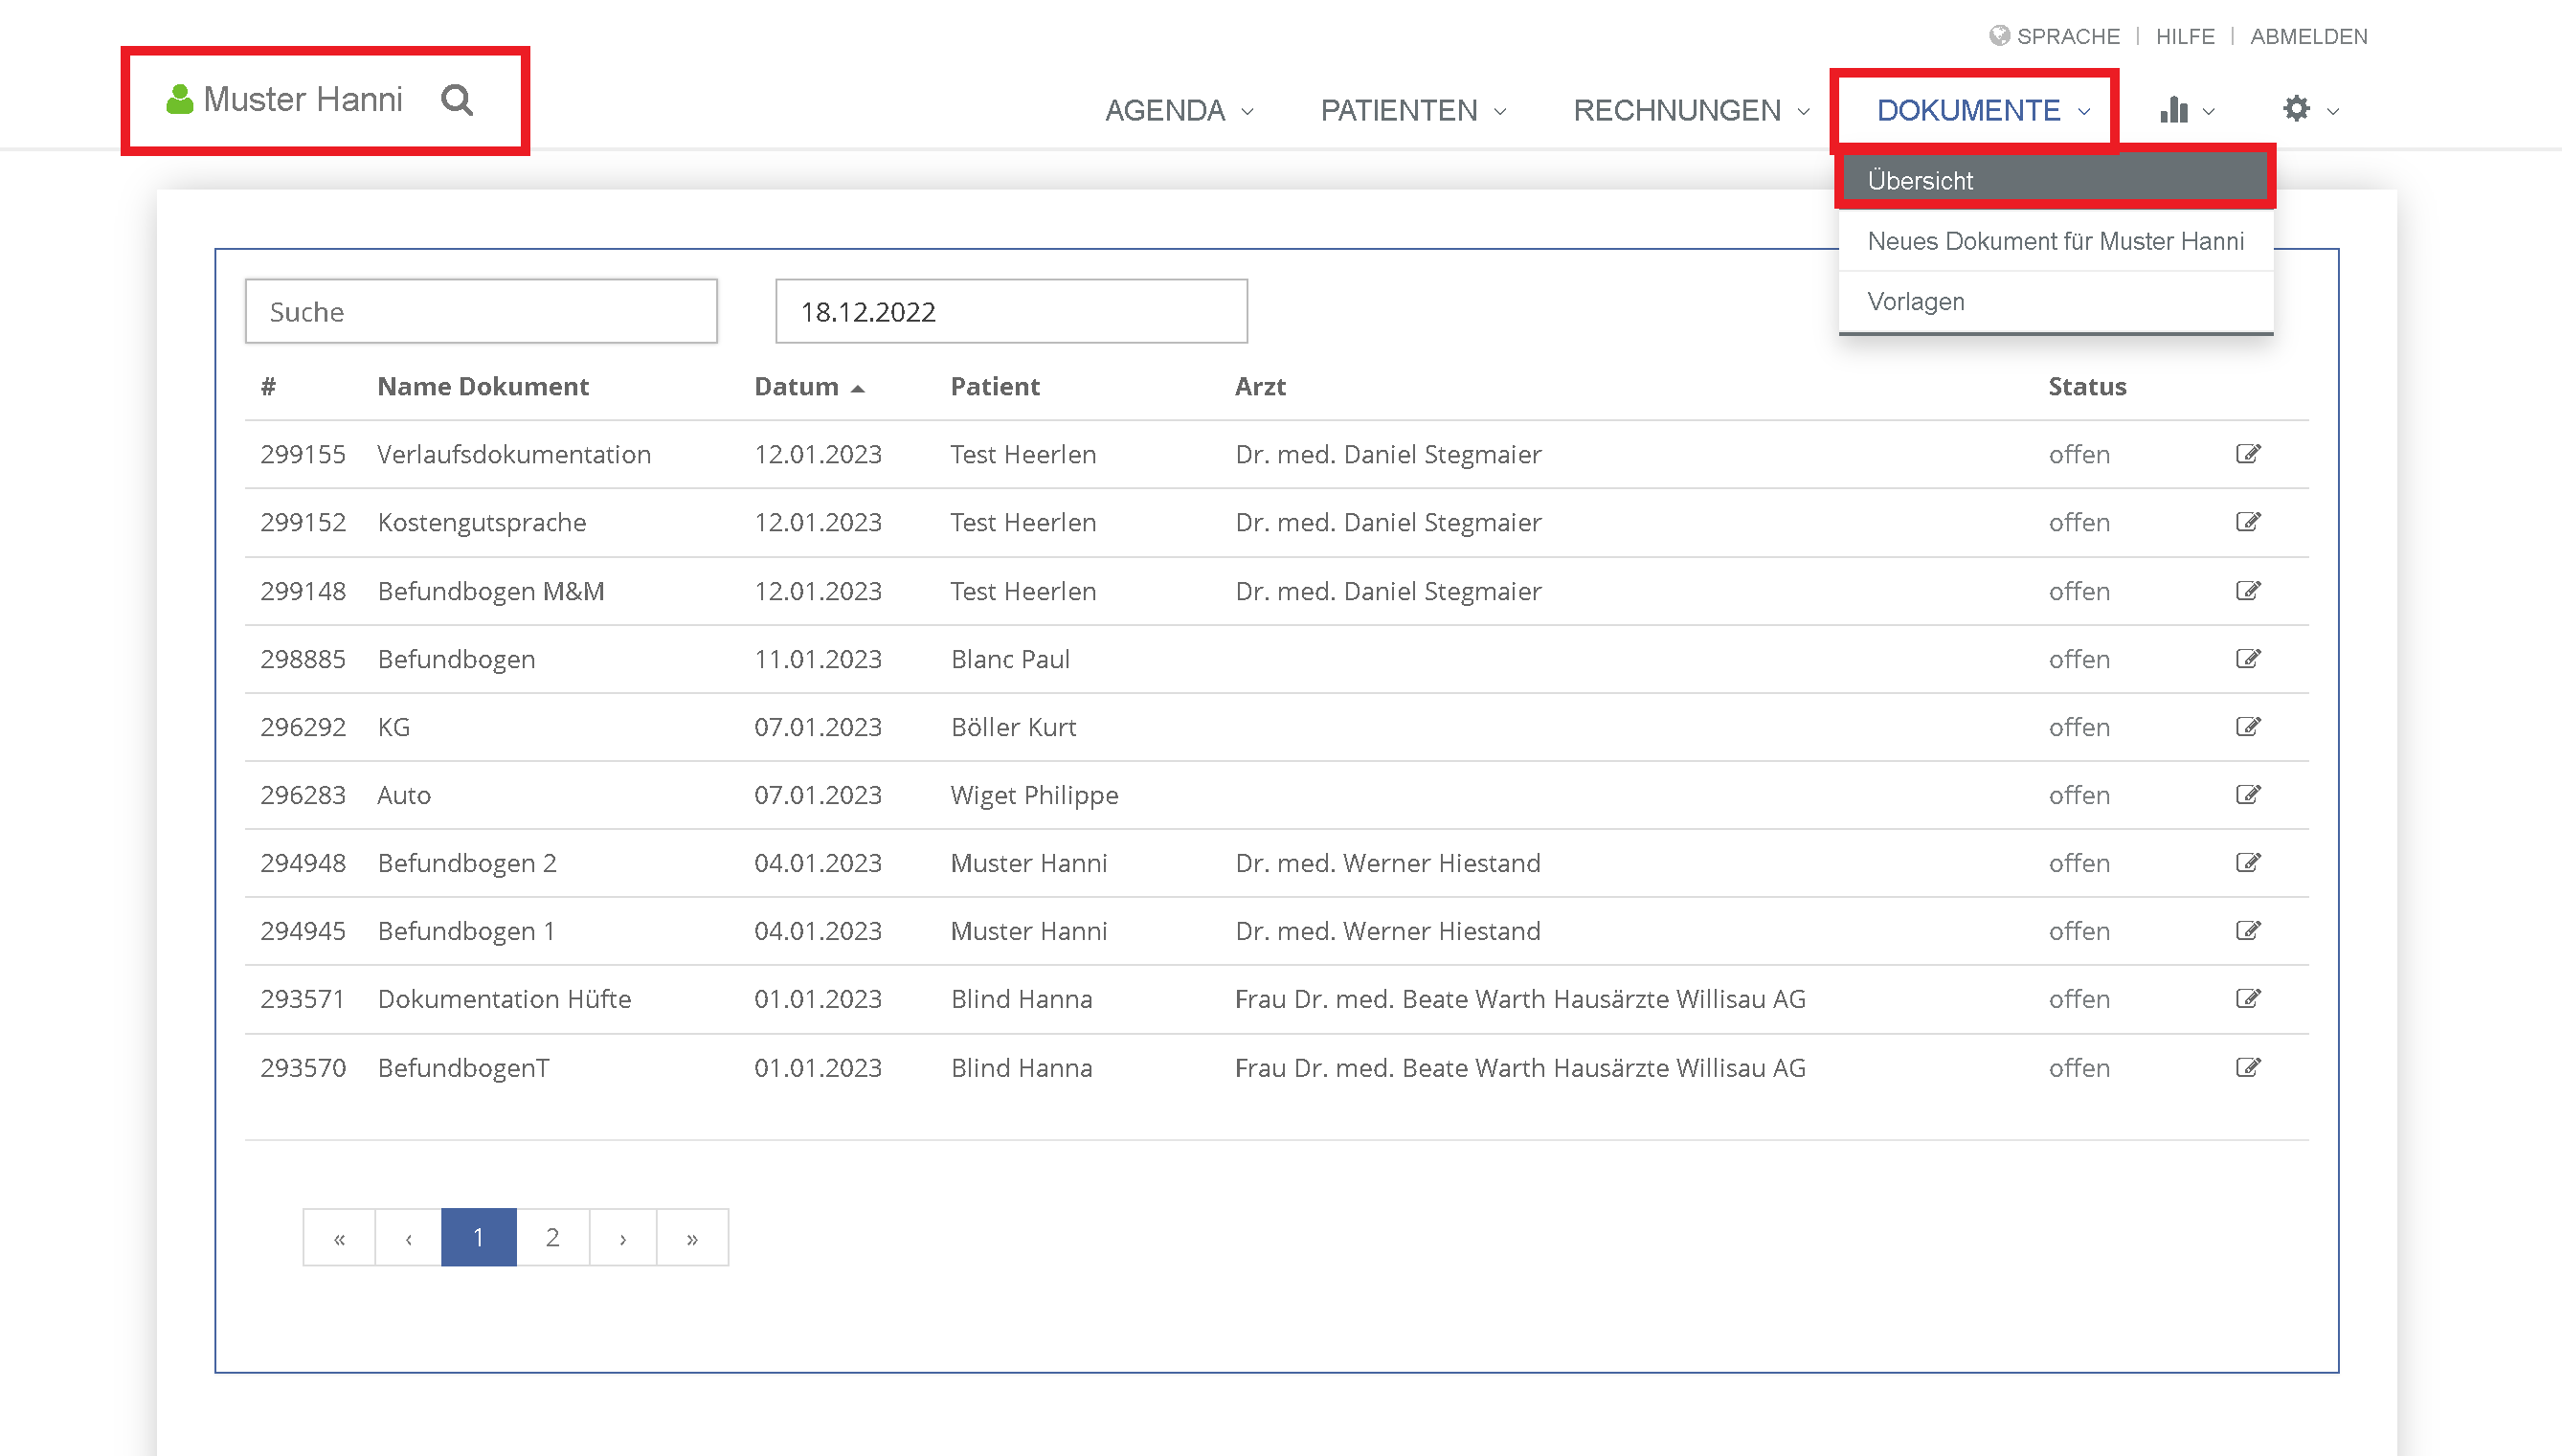Expand the AGENDA menu
2562x1456 pixels.
[1179, 110]
